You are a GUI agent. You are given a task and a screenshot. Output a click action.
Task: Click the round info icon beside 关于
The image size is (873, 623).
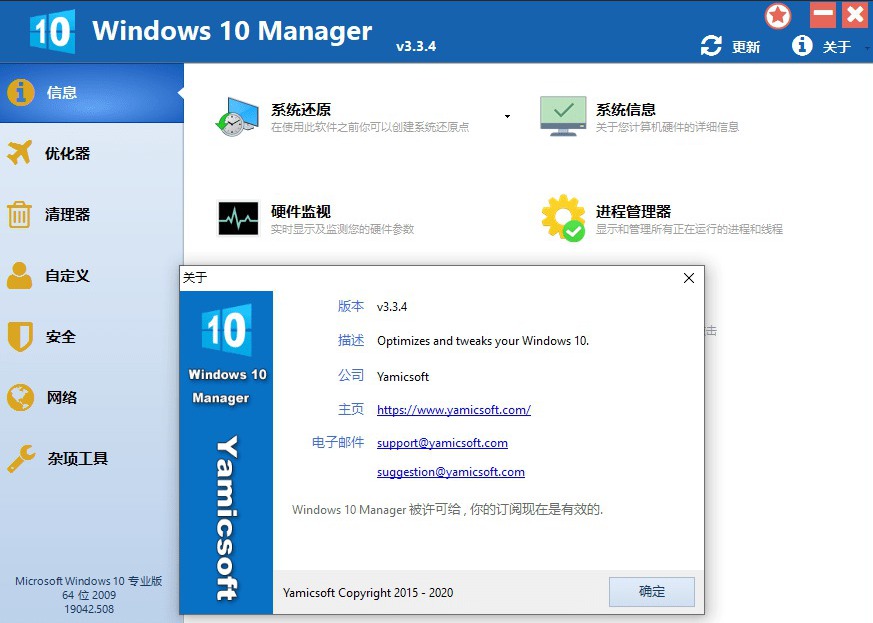(802, 45)
